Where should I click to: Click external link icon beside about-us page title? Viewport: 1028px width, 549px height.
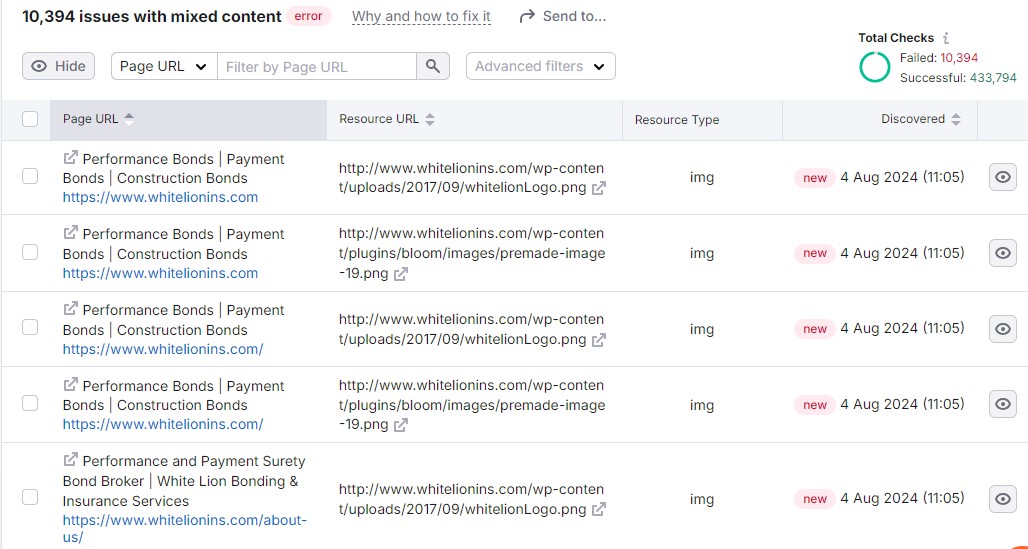(x=70, y=460)
